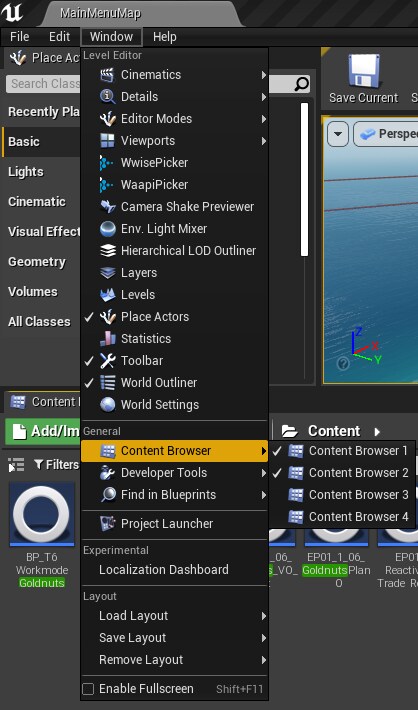
Task: Click the Camera Shake Previewer icon
Action: 107,206
